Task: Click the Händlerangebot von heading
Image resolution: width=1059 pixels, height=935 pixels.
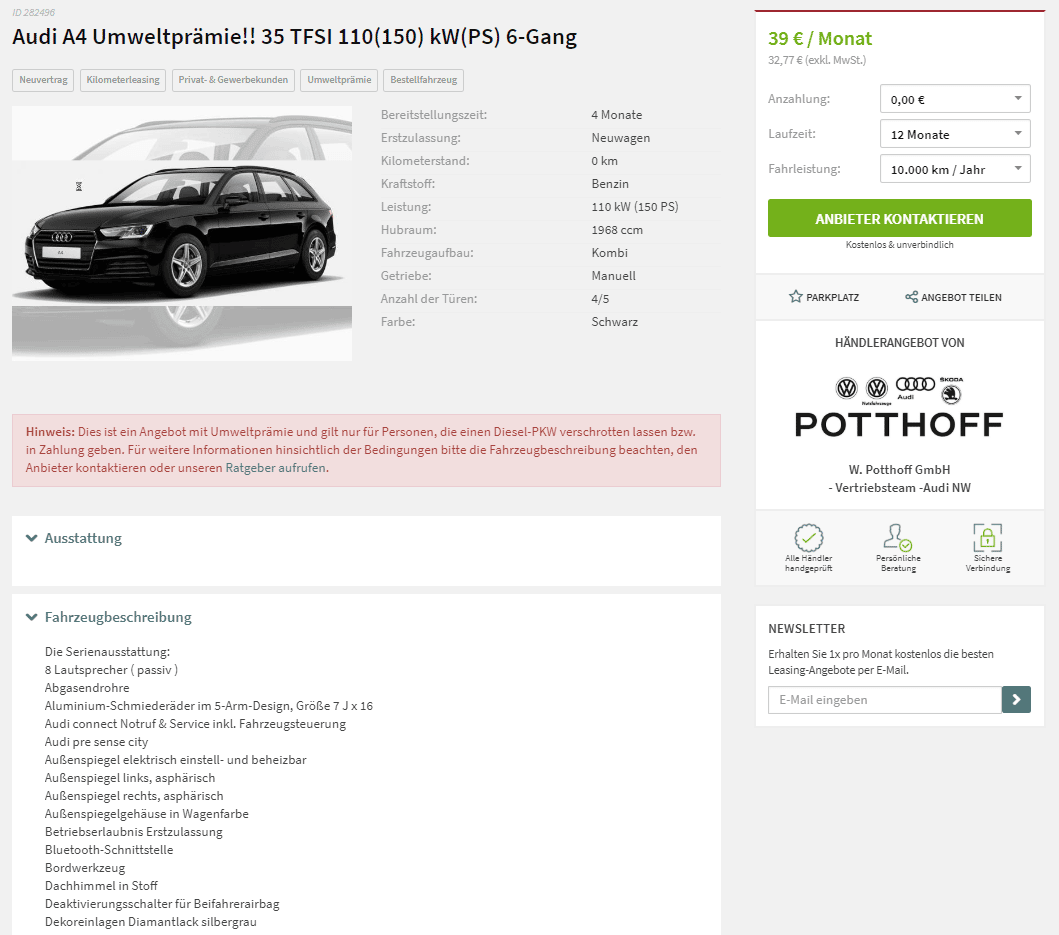Action: tap(900, 343)
